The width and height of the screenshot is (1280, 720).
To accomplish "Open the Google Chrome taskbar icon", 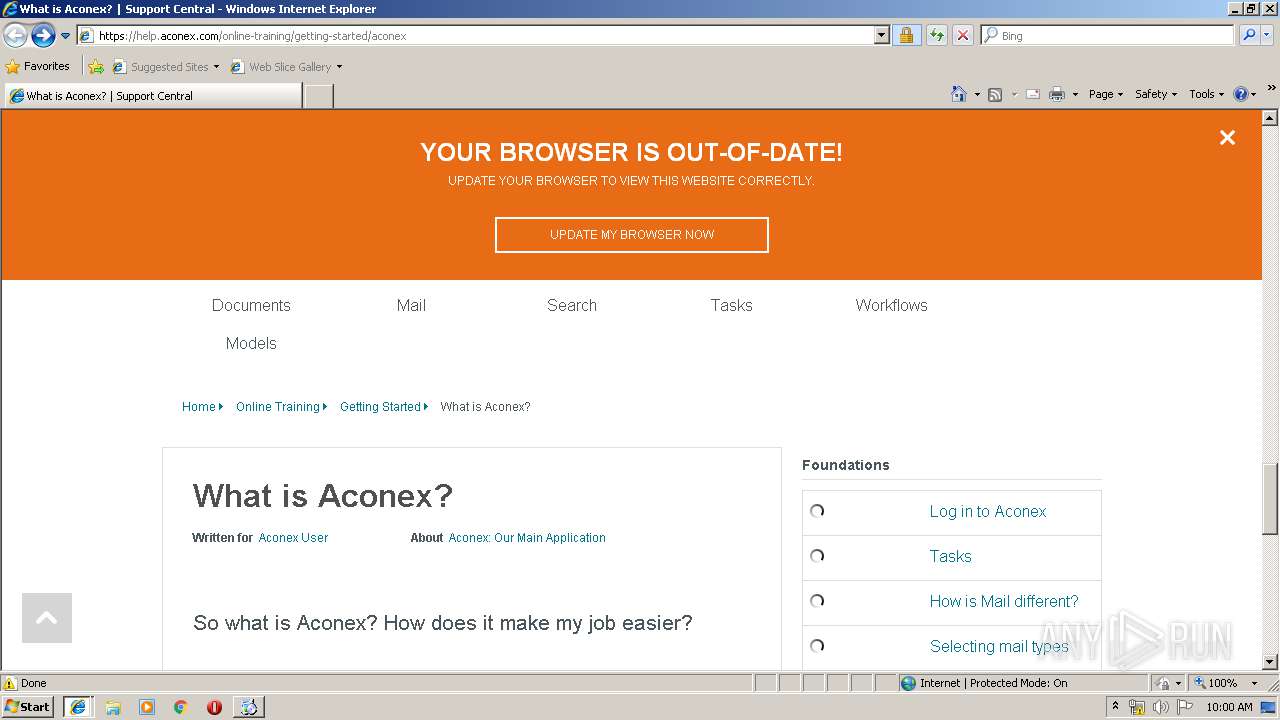I will point(181,707).
